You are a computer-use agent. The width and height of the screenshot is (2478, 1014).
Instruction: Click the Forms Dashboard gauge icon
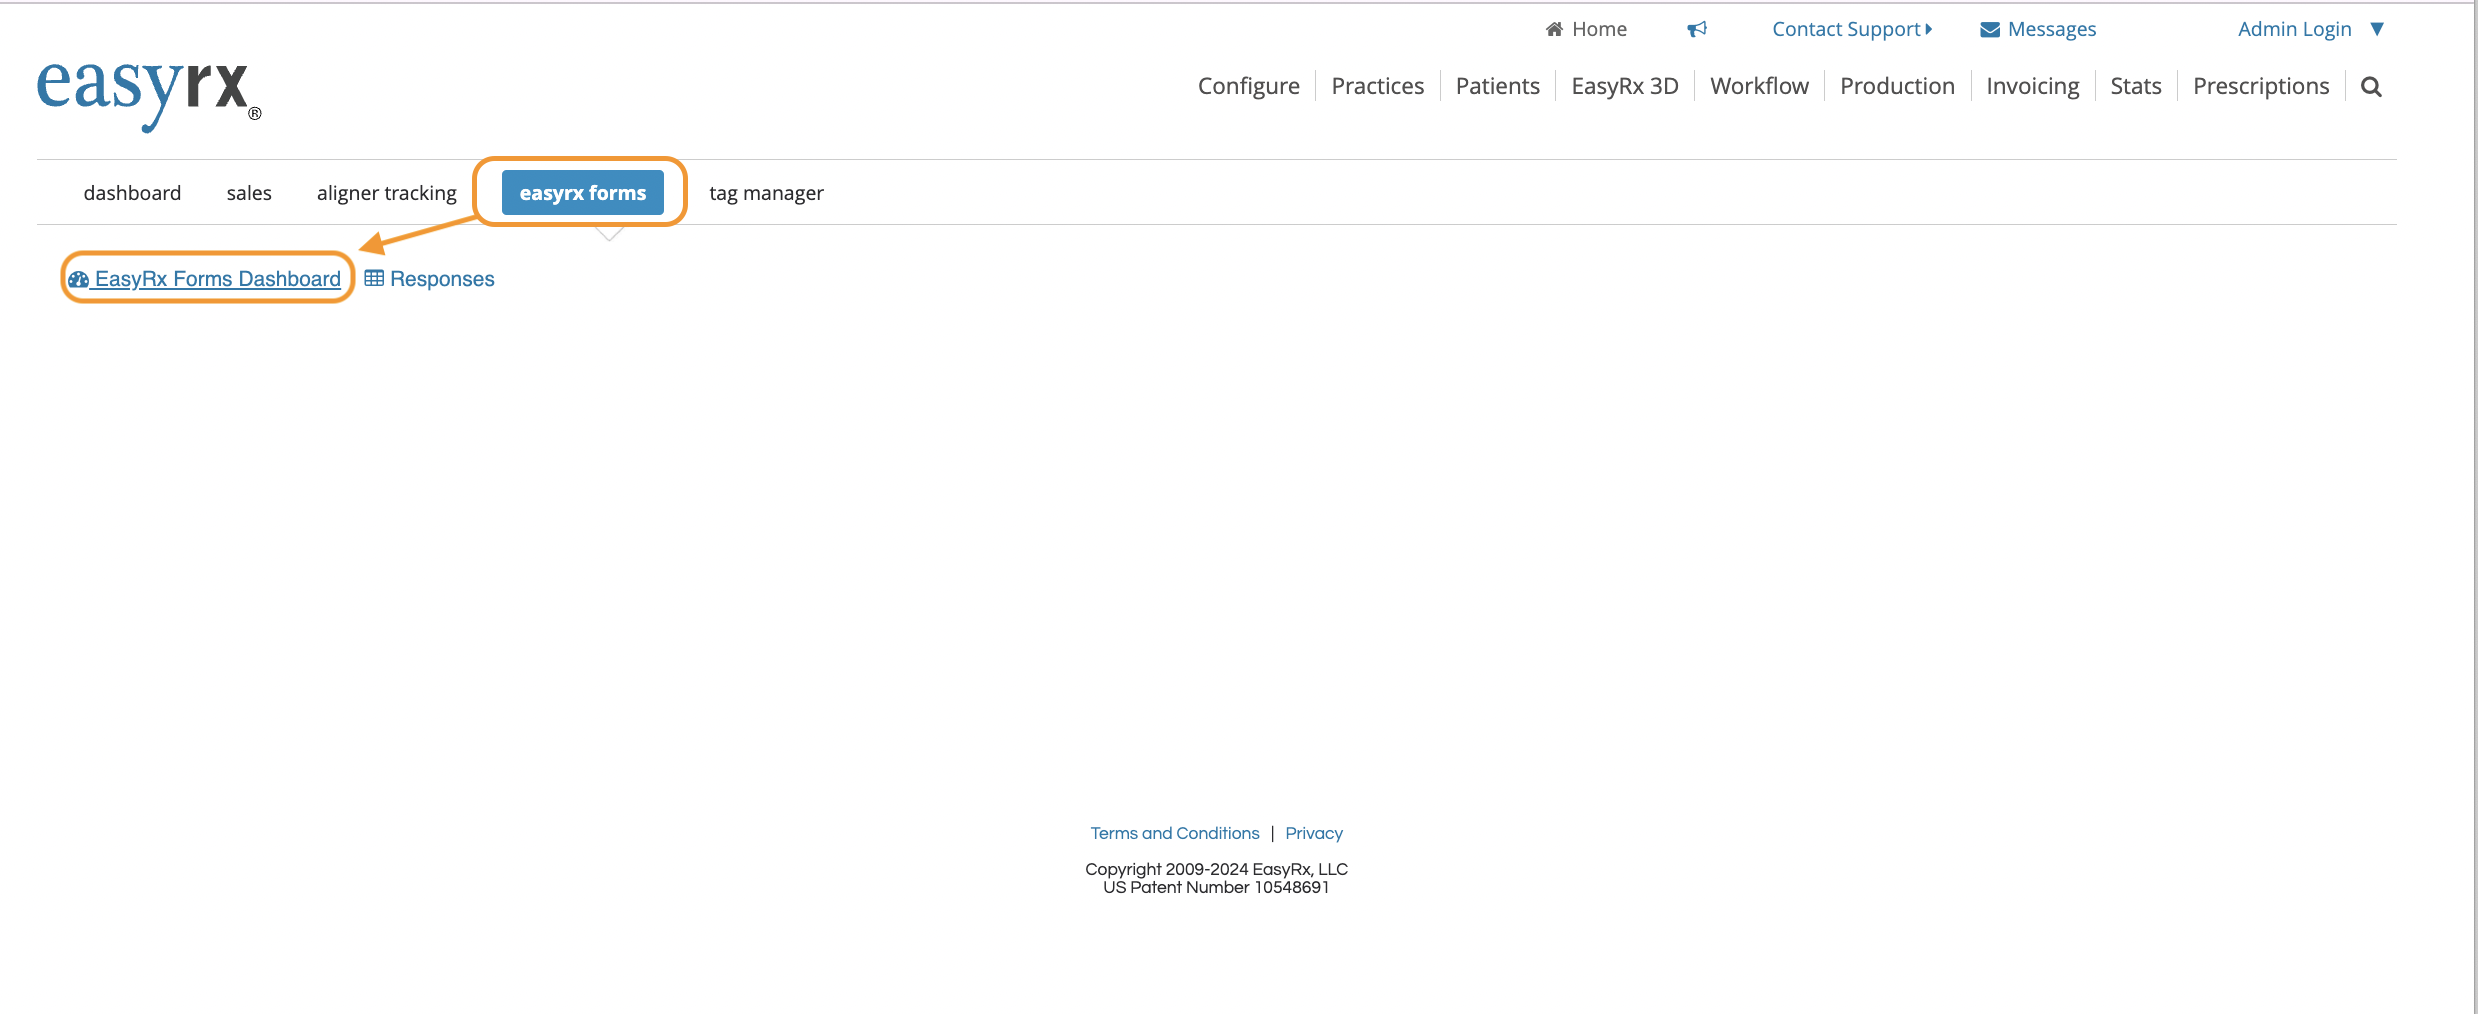coord(78,279)
